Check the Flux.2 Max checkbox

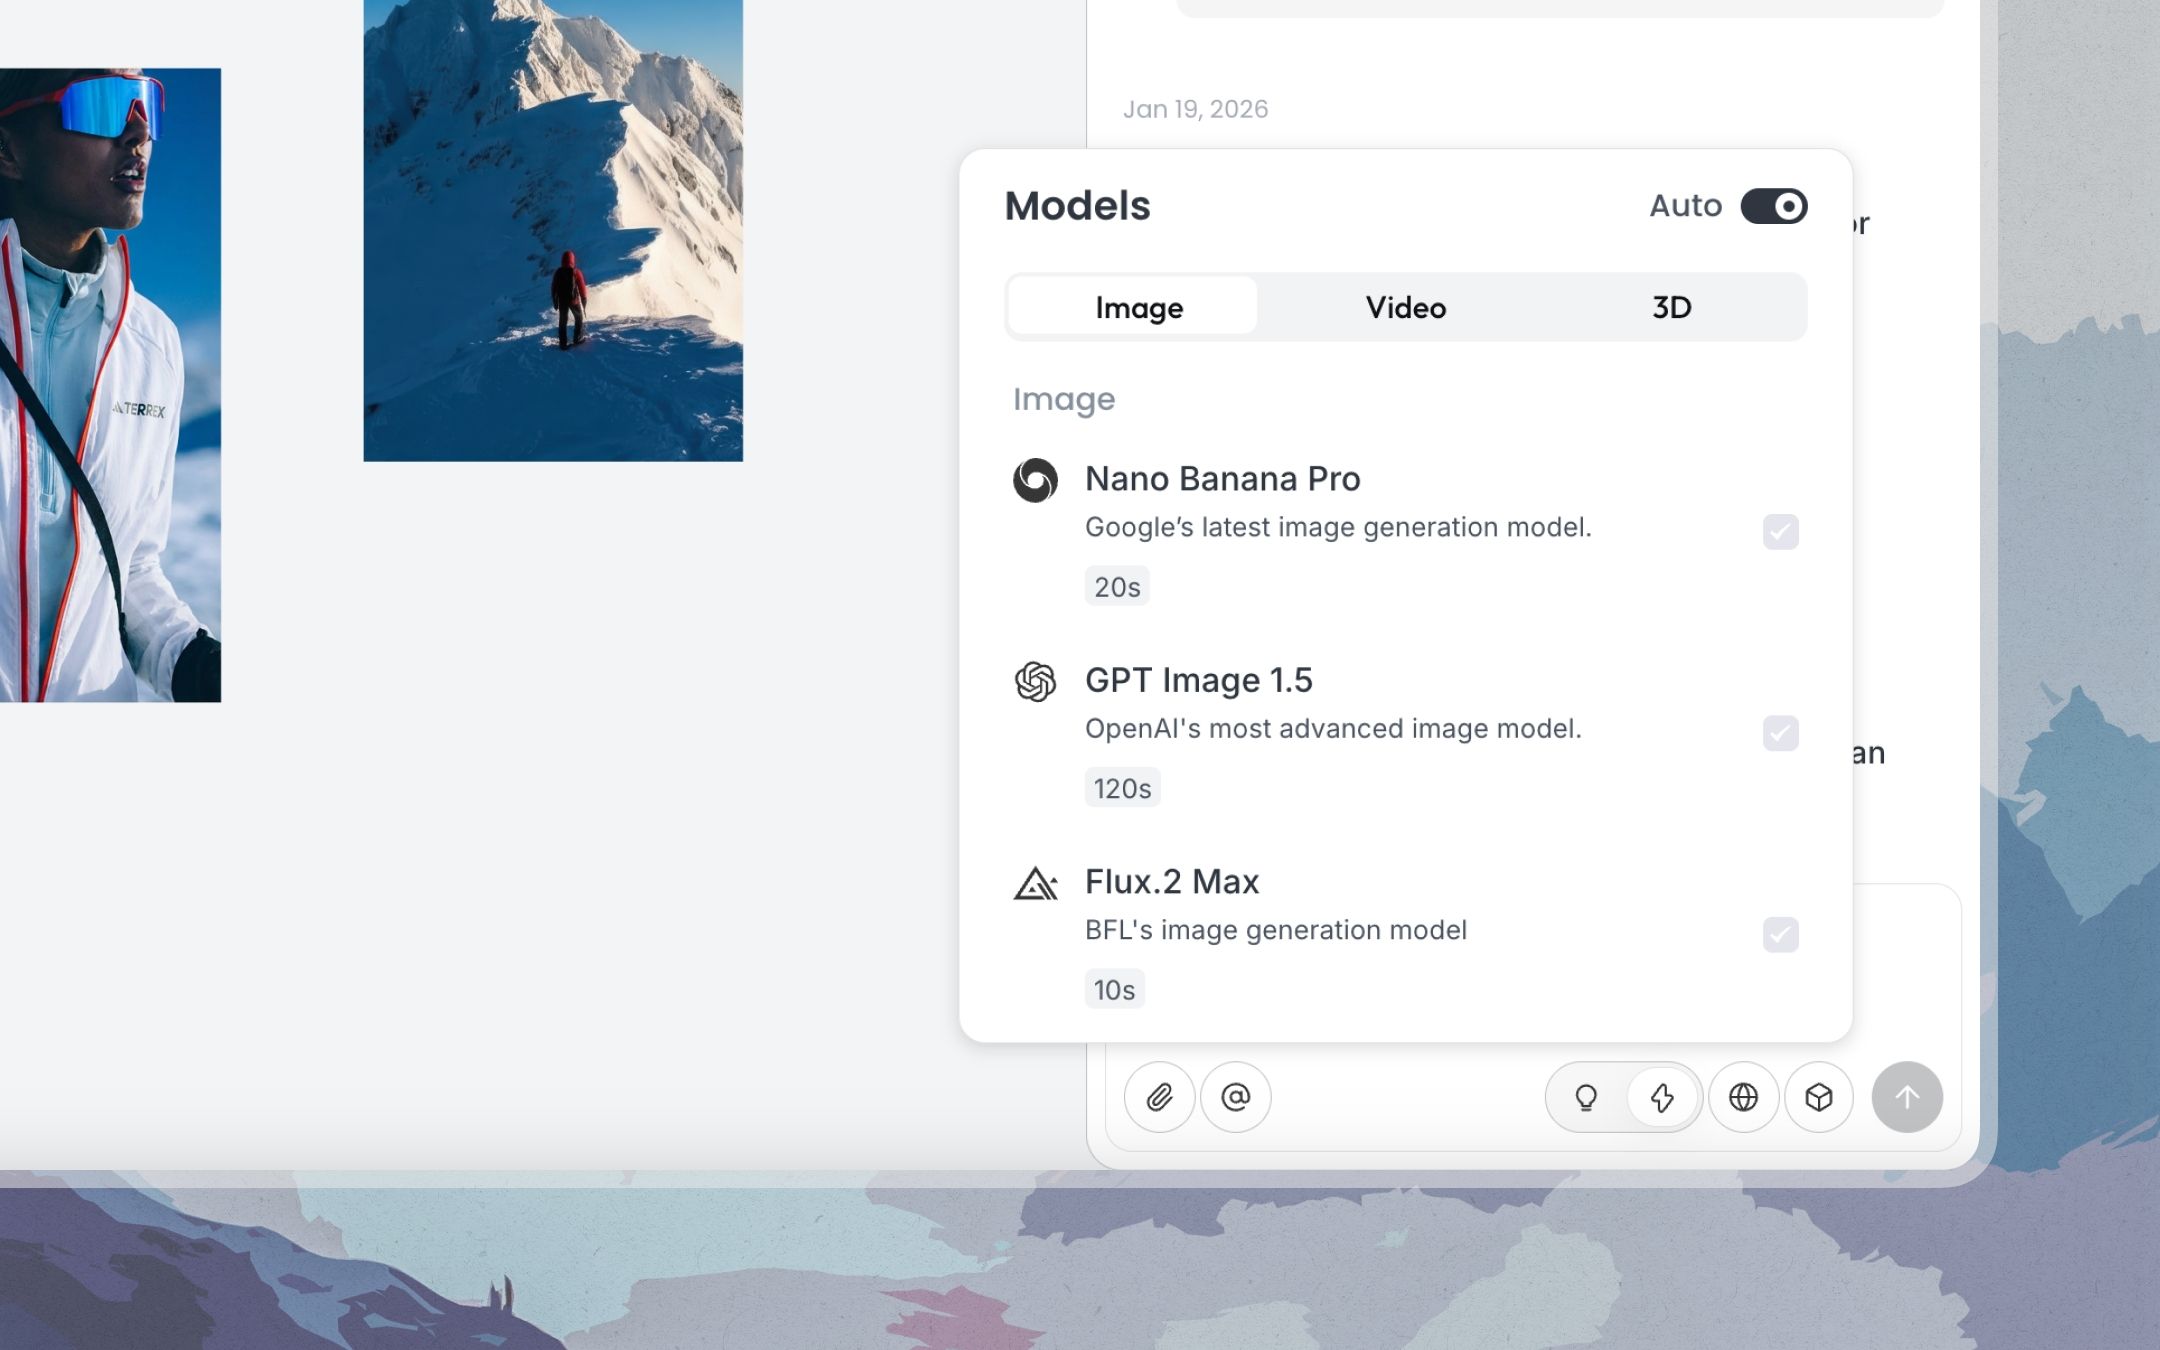pyautogui.click(x=1781, y=935)
